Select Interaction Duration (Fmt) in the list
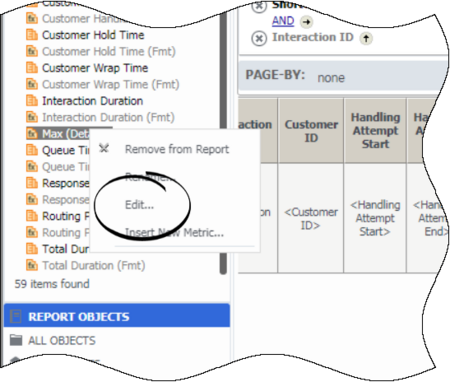The height and width of the screenshot is (382, 450). click(108, 117)
